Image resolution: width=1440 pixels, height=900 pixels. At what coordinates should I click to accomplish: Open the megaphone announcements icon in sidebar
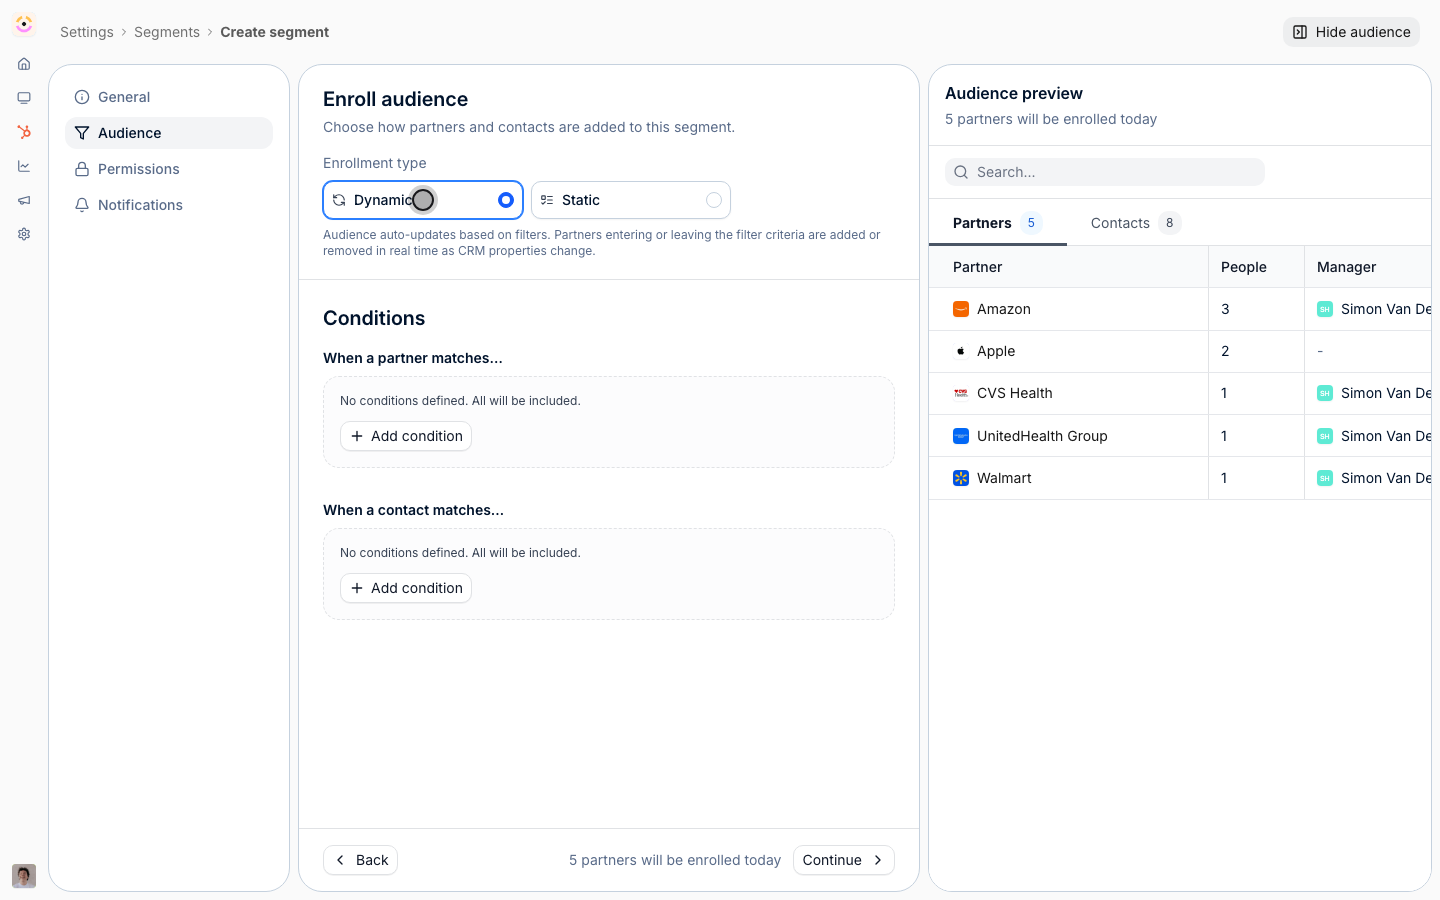click(x=24, y=200)
